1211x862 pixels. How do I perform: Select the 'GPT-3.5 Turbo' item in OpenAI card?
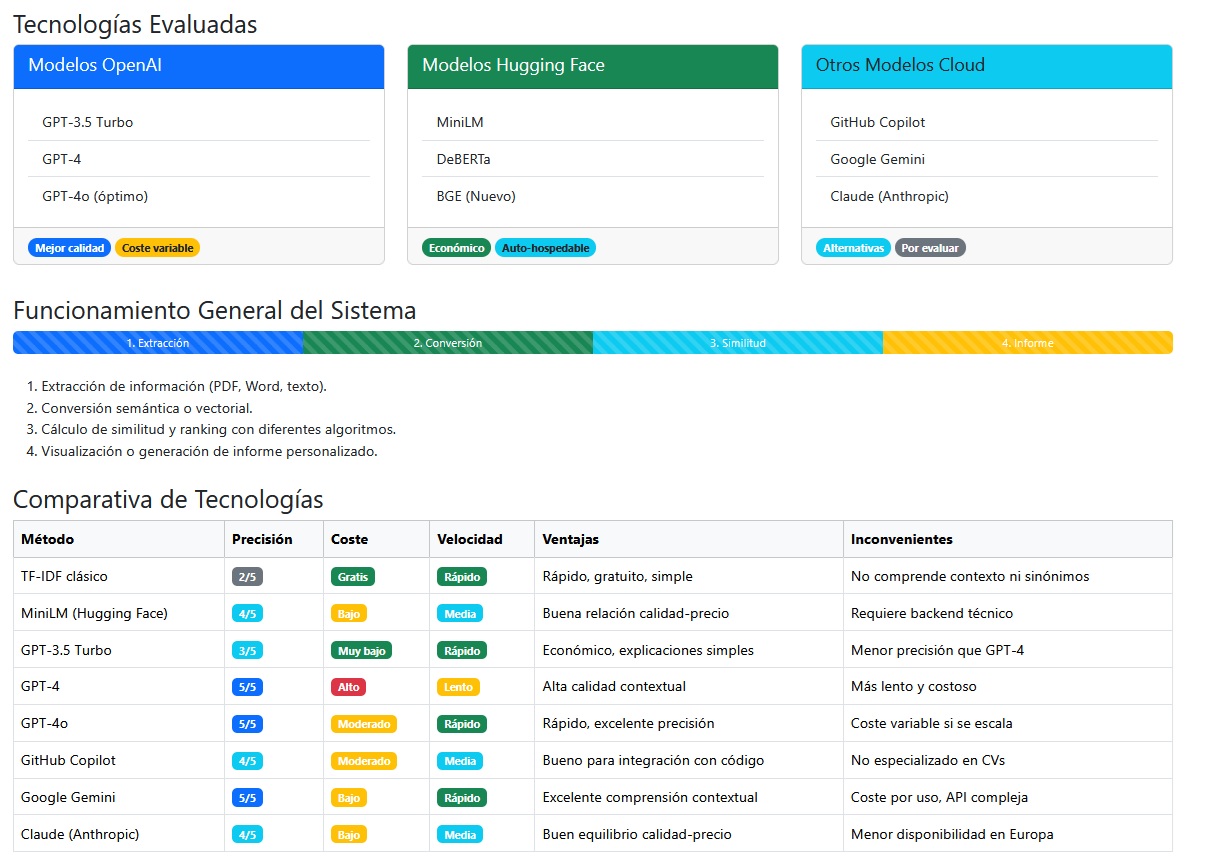pos(199,122)
